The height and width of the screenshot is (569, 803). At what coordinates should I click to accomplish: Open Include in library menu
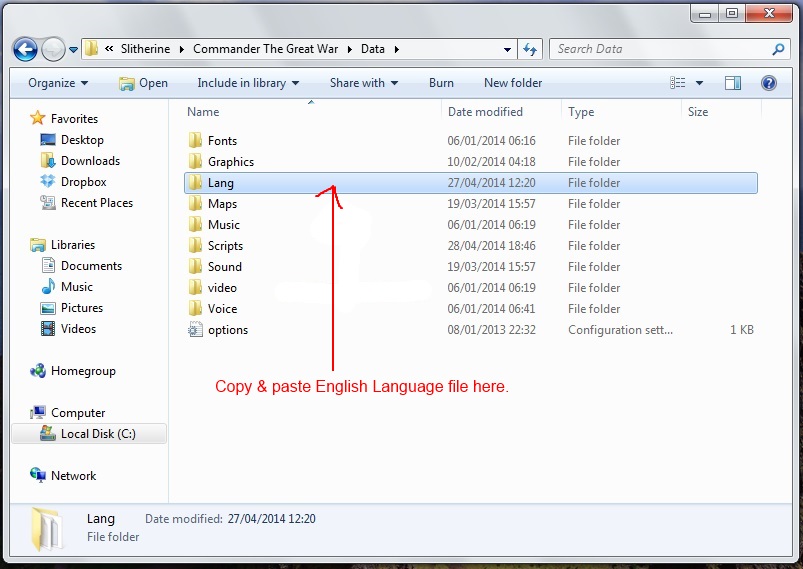(x=248, y=83)
